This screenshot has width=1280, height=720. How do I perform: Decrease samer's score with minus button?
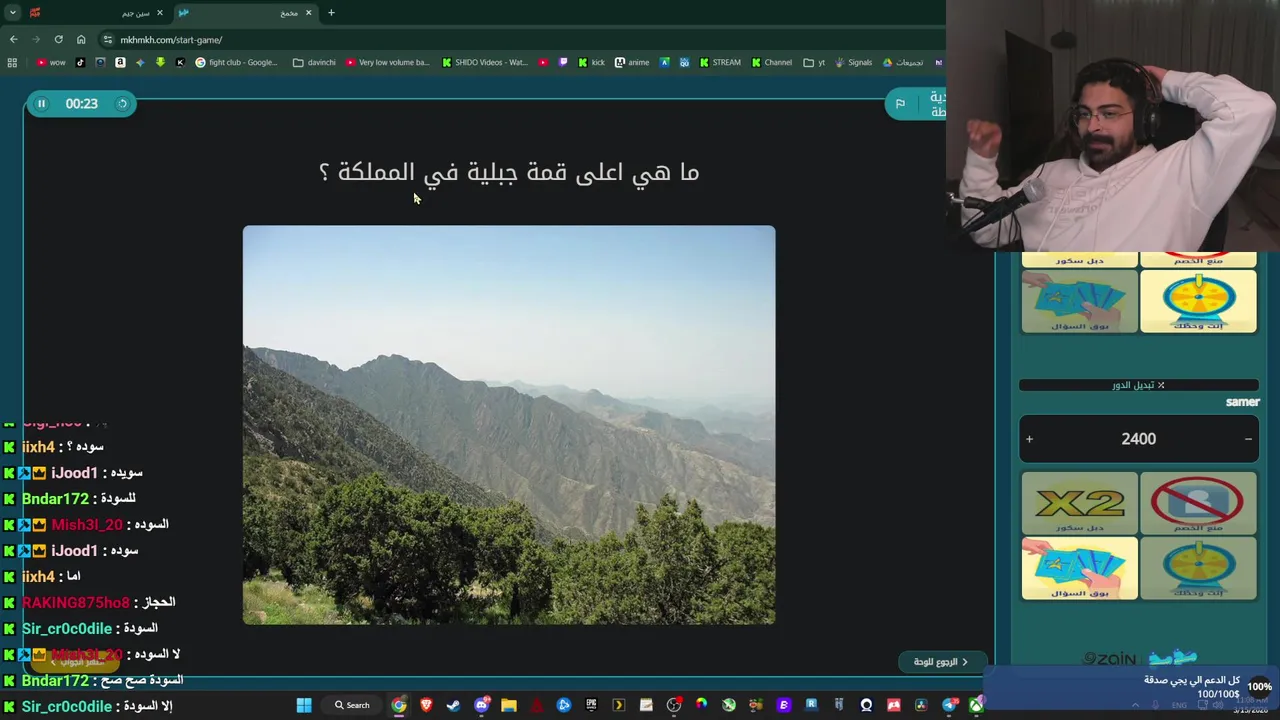tap(1248, 439)
